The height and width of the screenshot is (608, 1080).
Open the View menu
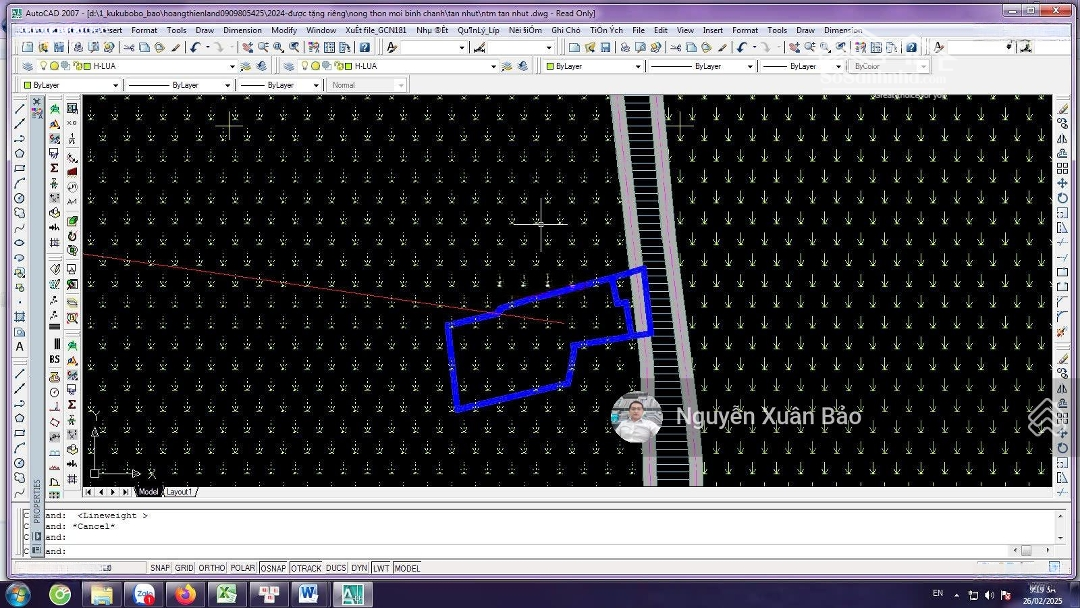coord(685,30)
